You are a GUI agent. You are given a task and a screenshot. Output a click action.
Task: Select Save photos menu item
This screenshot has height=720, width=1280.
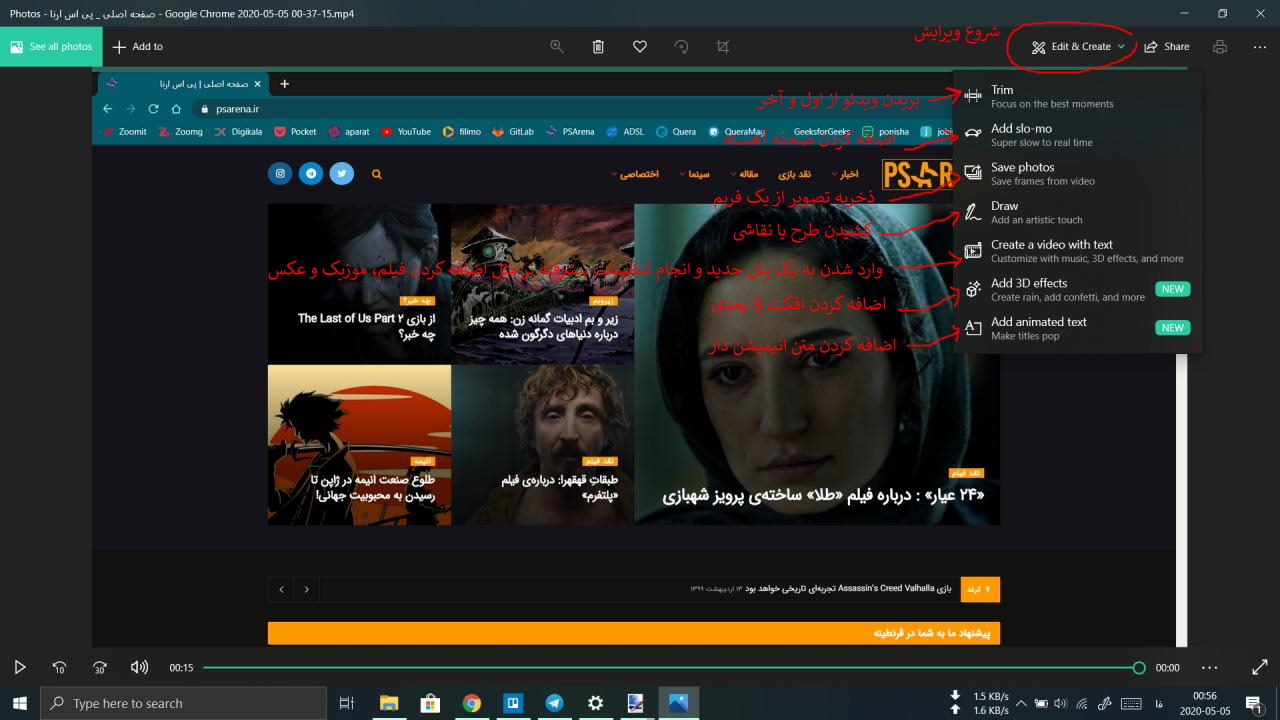point(1078,174)
